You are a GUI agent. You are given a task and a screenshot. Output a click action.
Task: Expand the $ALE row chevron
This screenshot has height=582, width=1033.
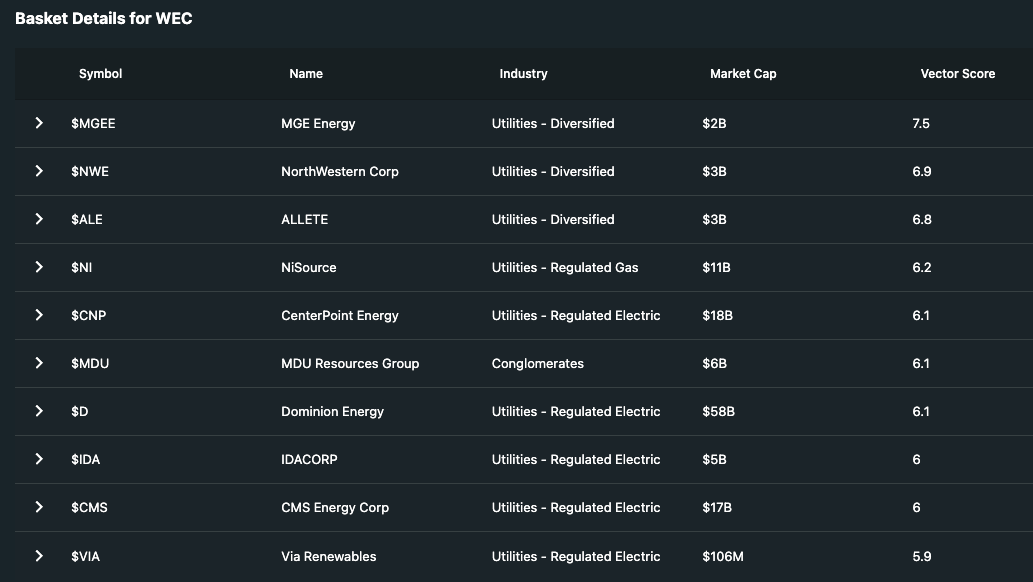[39, 219]
